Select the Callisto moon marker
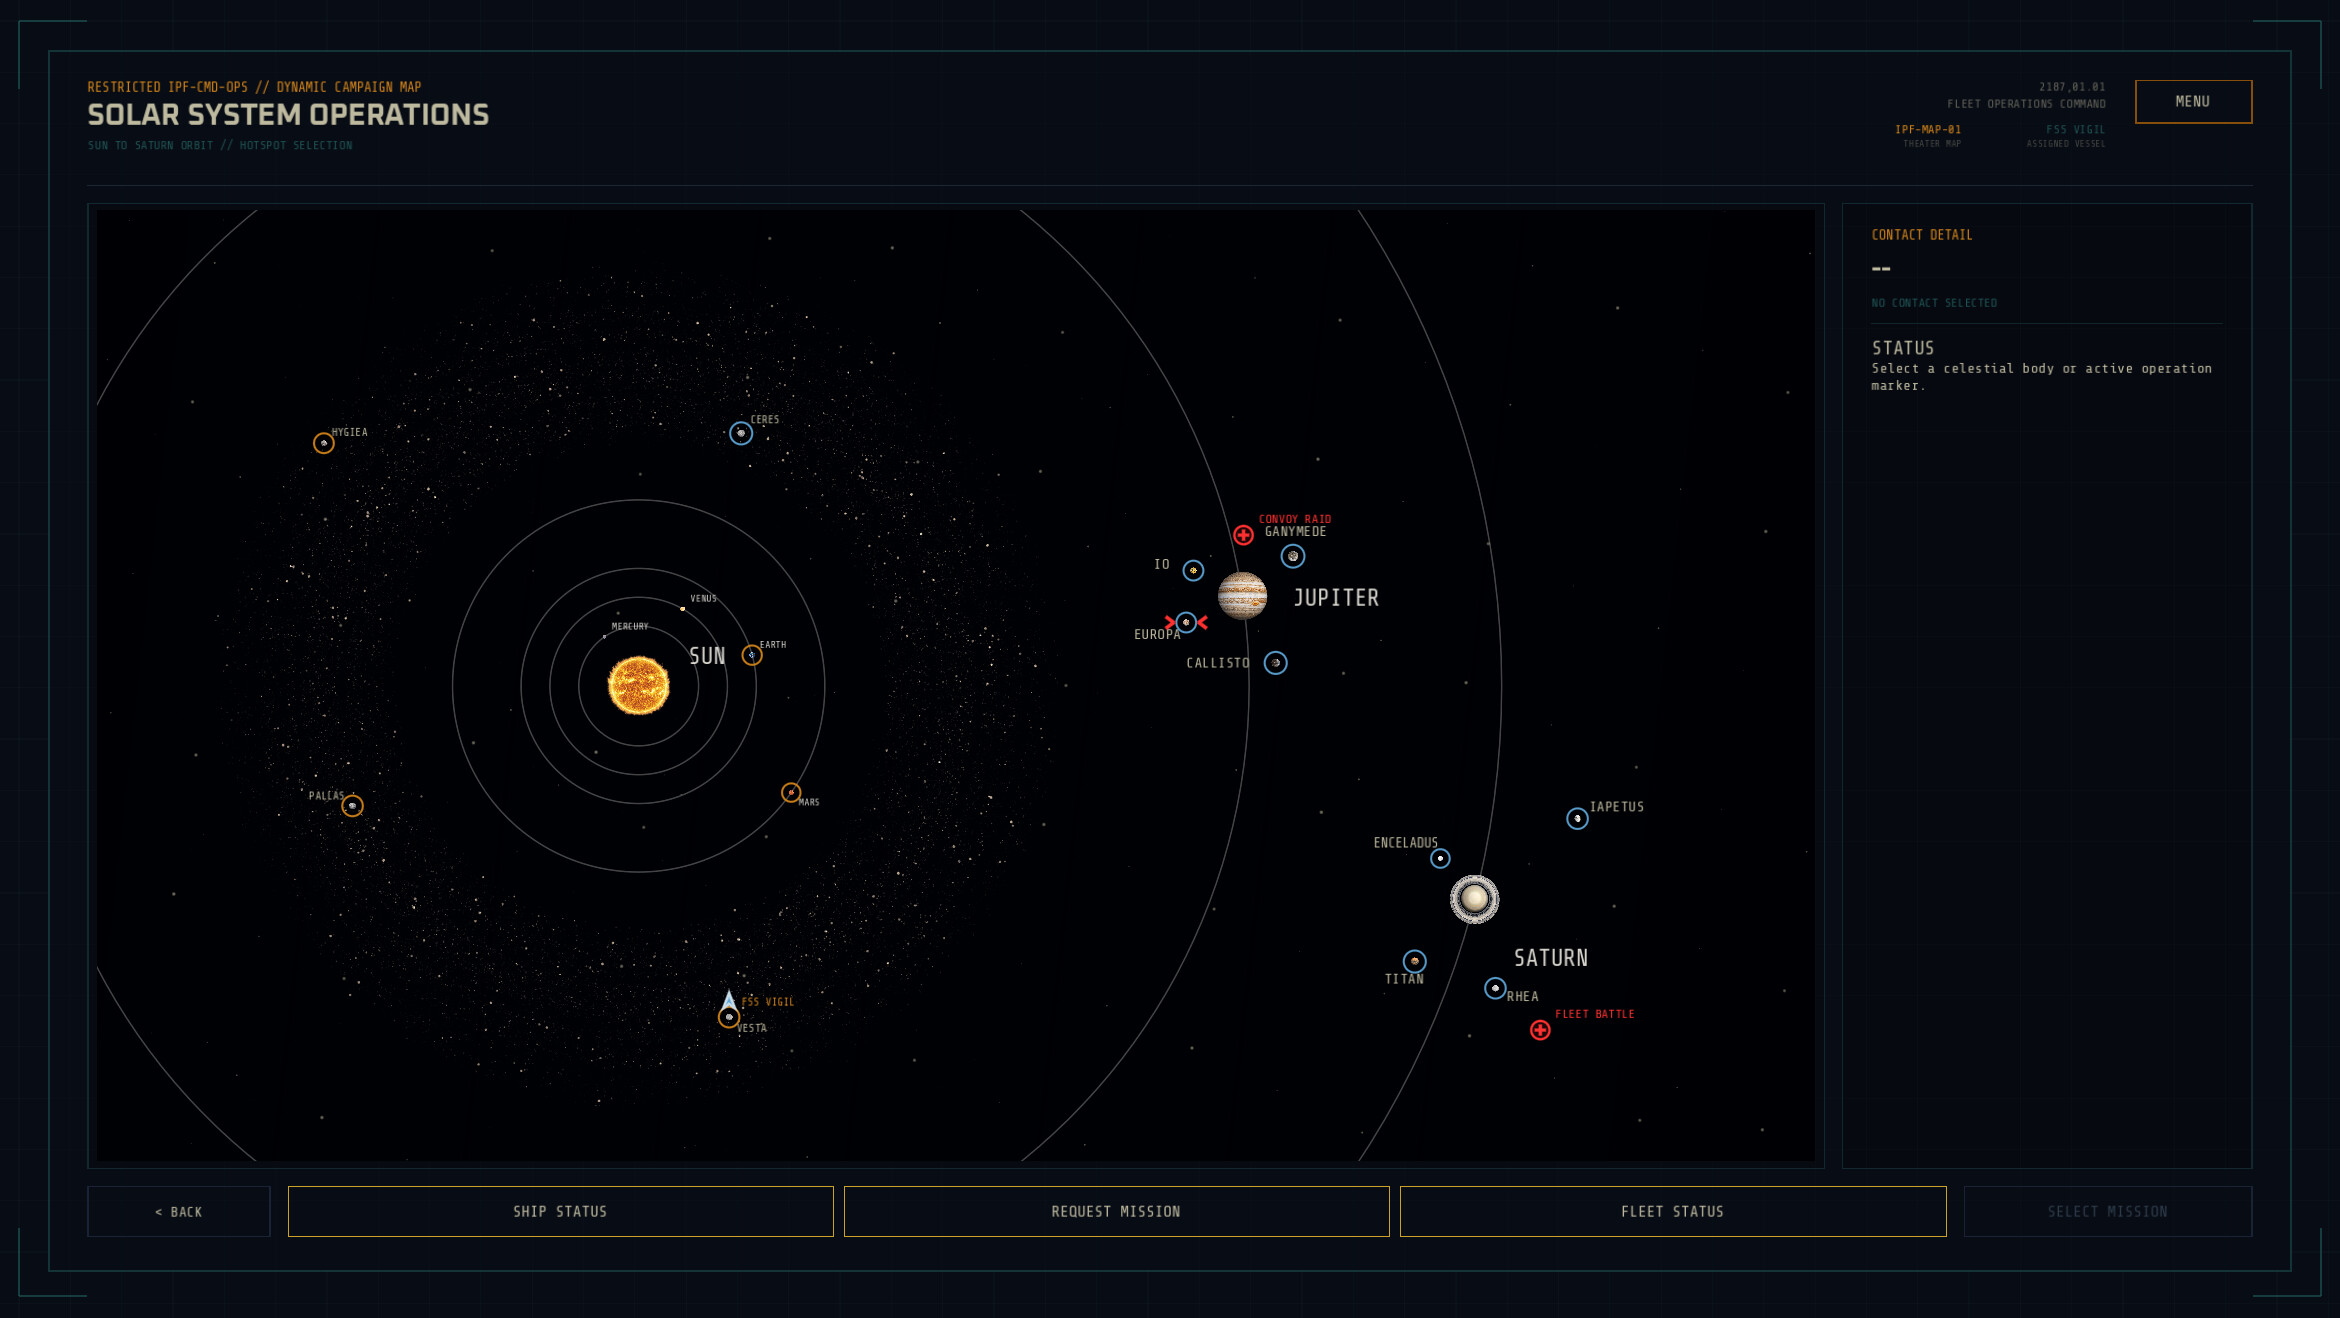 (1276, 663)
